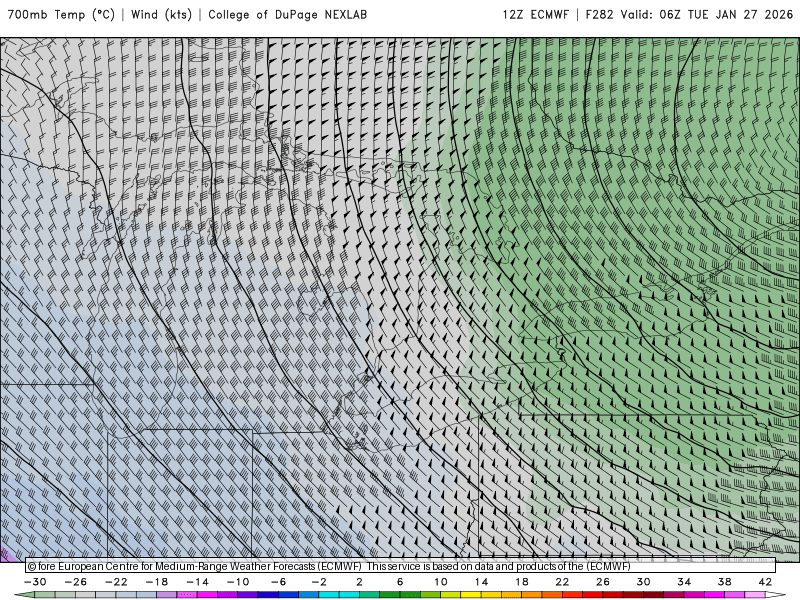Click the -10 legend value
800x600 pixels.
coord(238,582)
